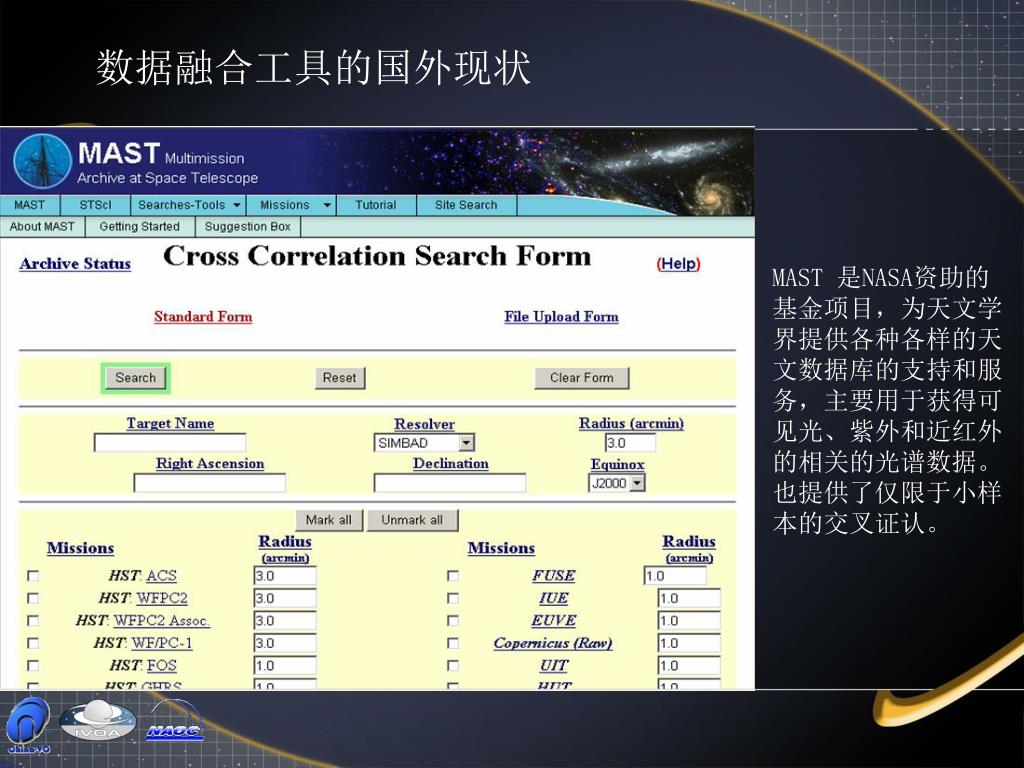1024x768 pixels.
Task: Focus the HST ACS radius field
Action: tap(285, 576)
